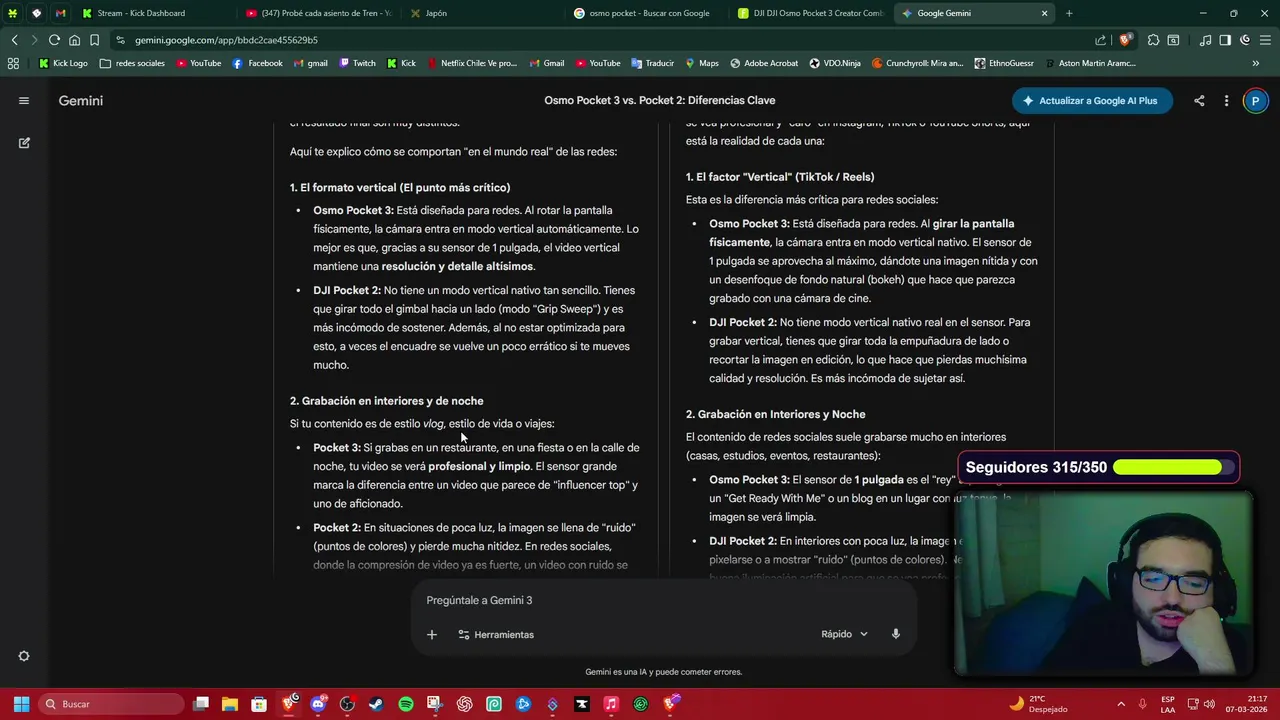The height and width of the screenshot is (720, 1280).
Task: Click the conversation title Osmo Pocket 3 vs. Pocket 2
Action: [660, 100]
